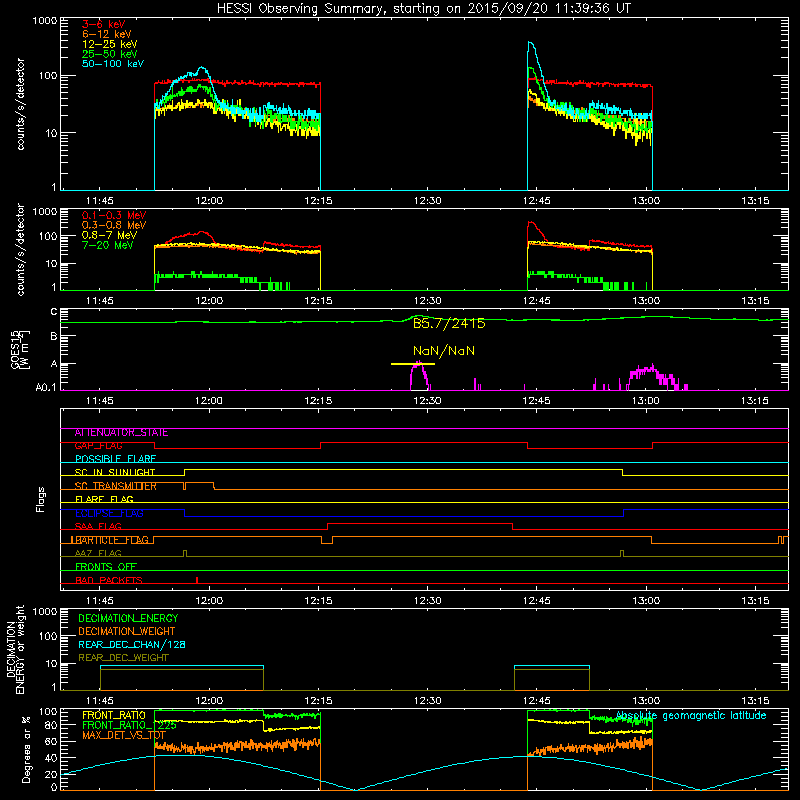Click the AAZ_FLAG label
Viewport: 800px width, 800px height.
coord(98,554)
